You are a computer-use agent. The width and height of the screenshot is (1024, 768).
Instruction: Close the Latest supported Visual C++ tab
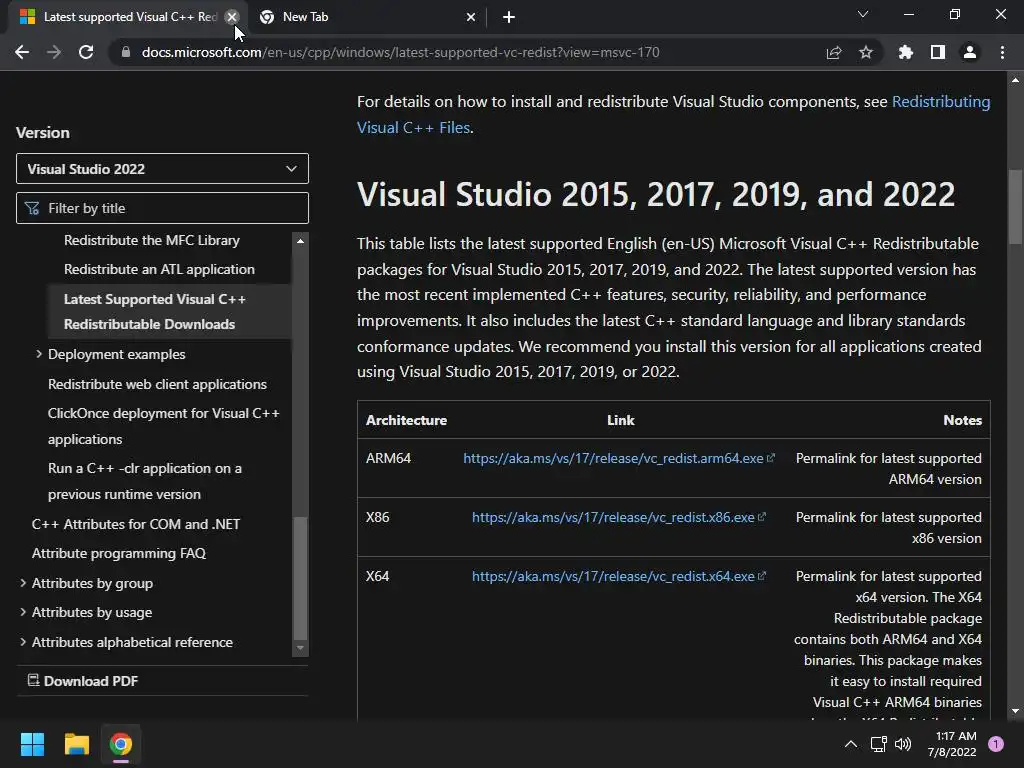click(232, 17)
